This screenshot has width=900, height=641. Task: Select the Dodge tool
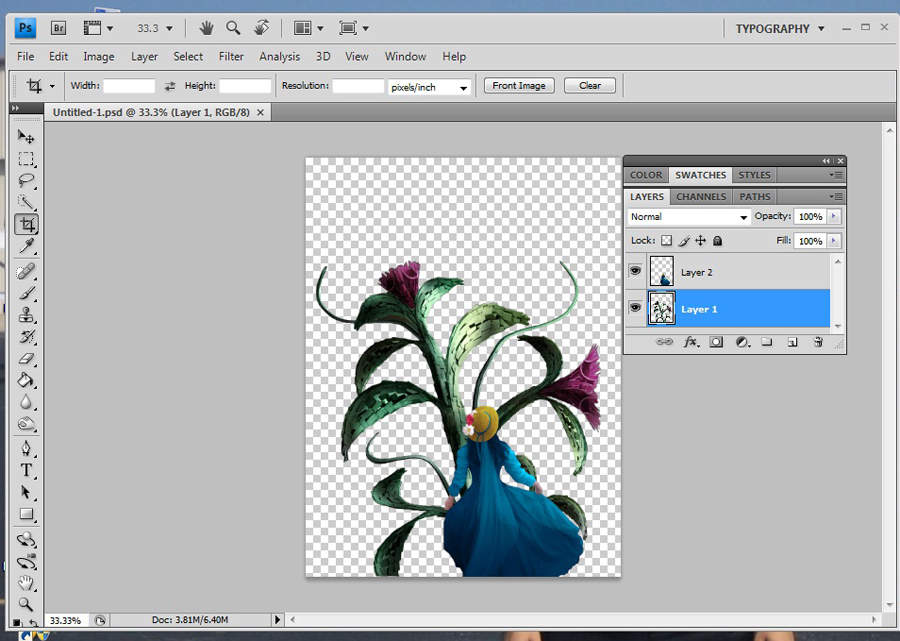(26, 424)
